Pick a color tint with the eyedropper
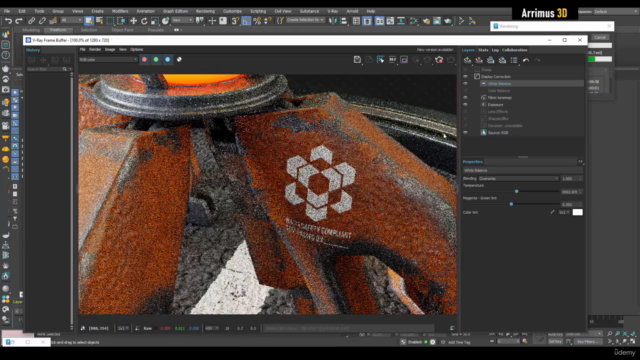This screenshot has width=640, height=360. [x=552, y=212]
